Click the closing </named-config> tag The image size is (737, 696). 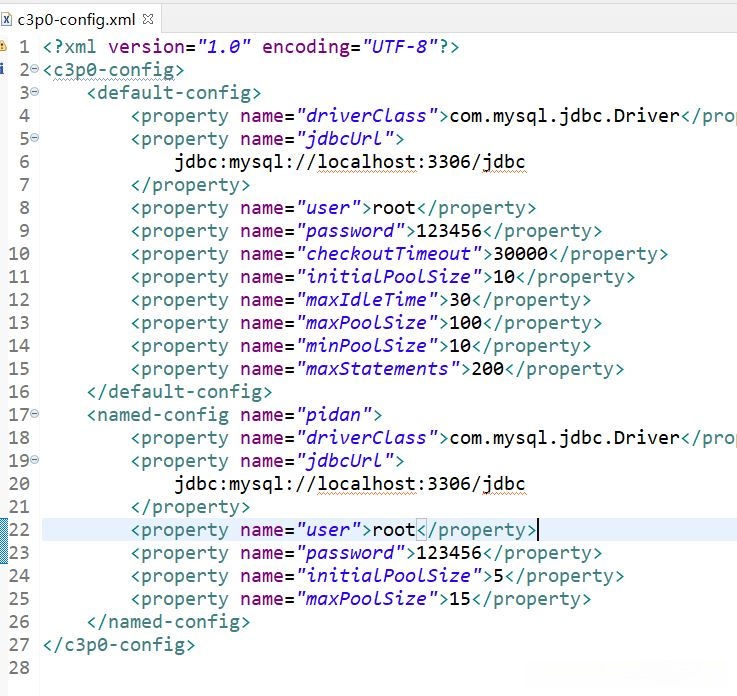pos(168,622)
